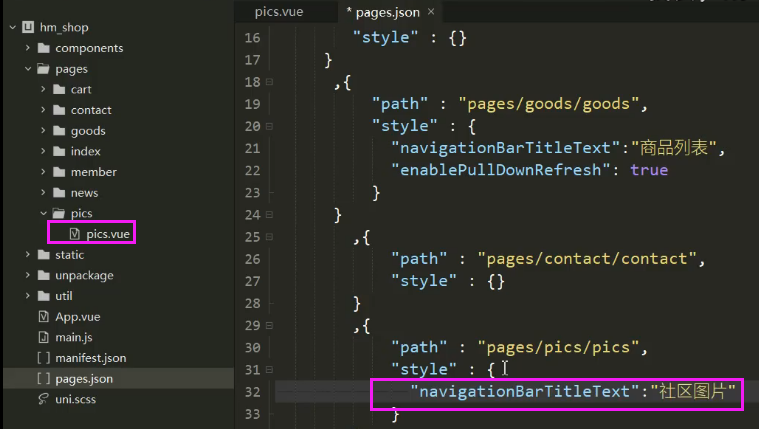The height and width of the screenshot is (429, 759).
Task: Click the contact folder icon
Action: tap(59, 110)
